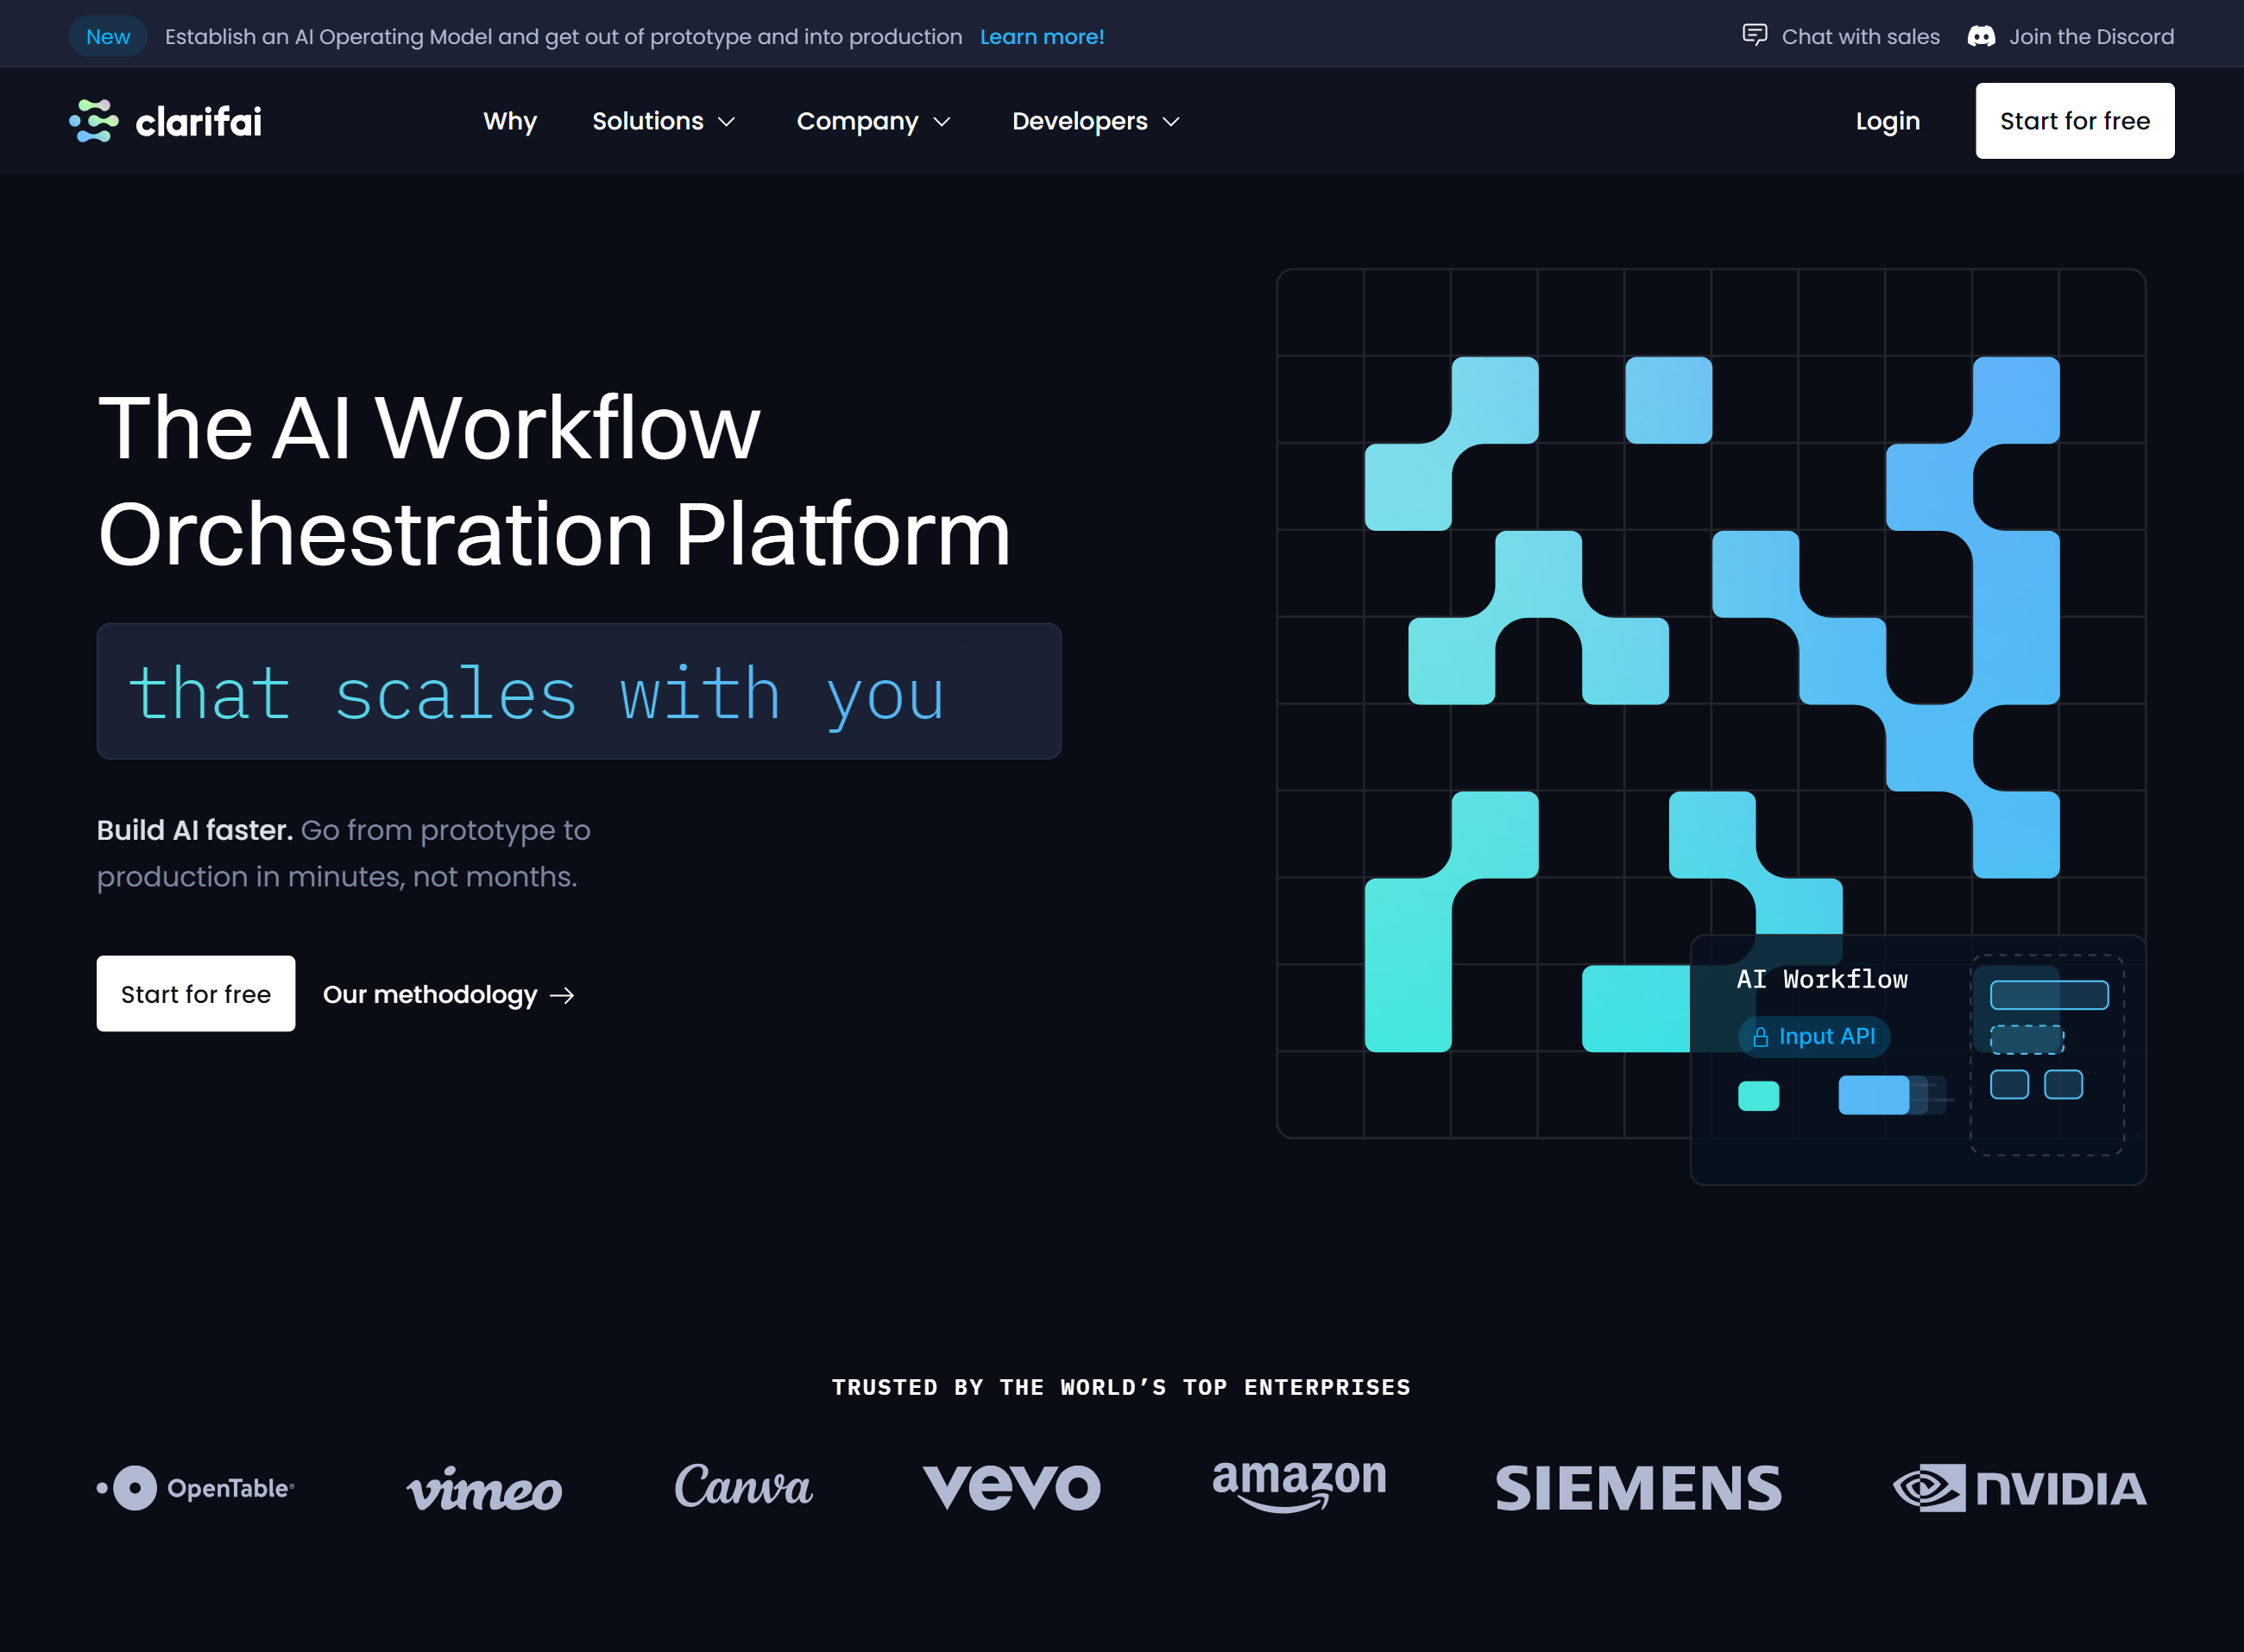
Task: Expand the Solutions dropdown chevron
Action: [727, 122]
